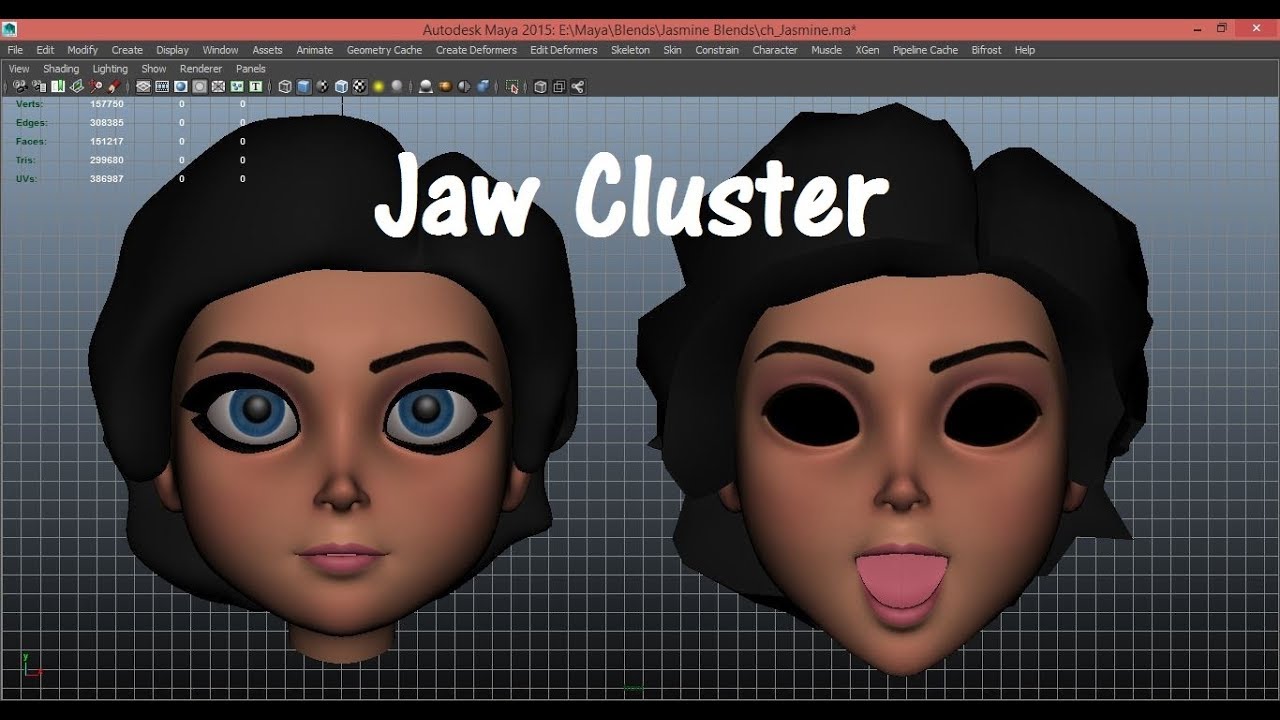Viewport: 1280px width, 720px height.
Task: Toggle the 2D Pan/Zoom icon
Action: (96, 87)
